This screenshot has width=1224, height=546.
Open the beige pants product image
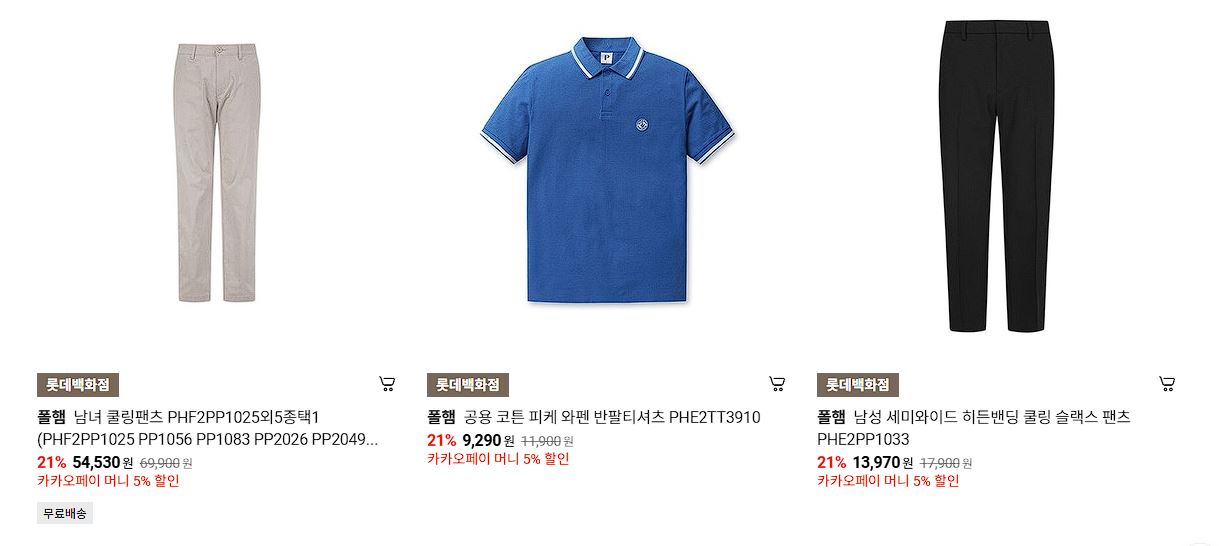[x=215, y=173]
